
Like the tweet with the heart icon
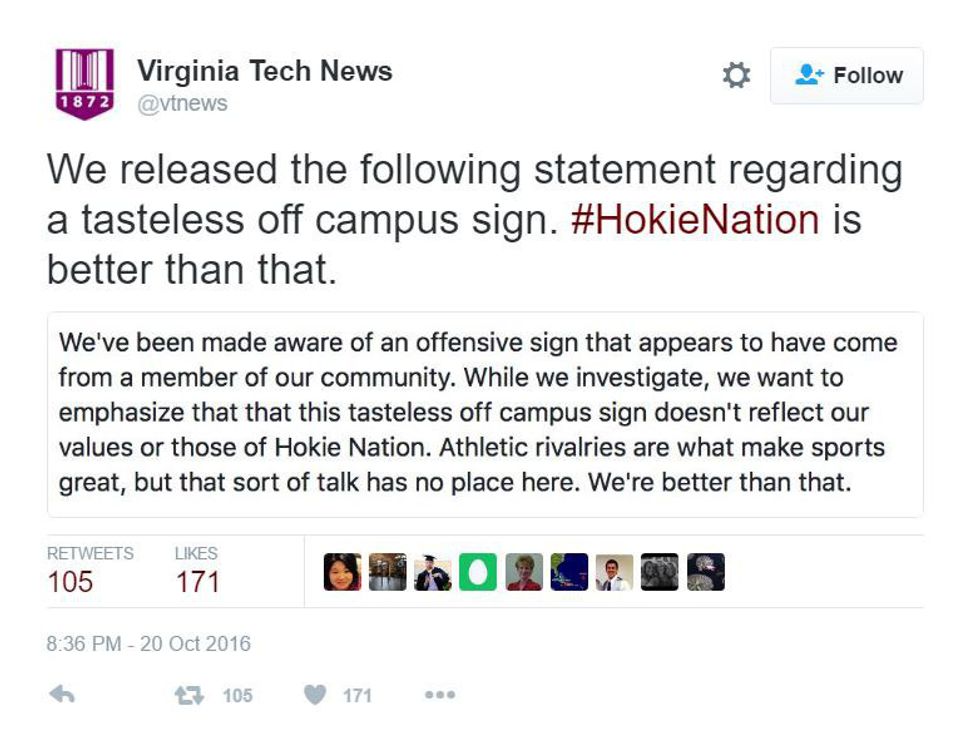coord(314,695)
